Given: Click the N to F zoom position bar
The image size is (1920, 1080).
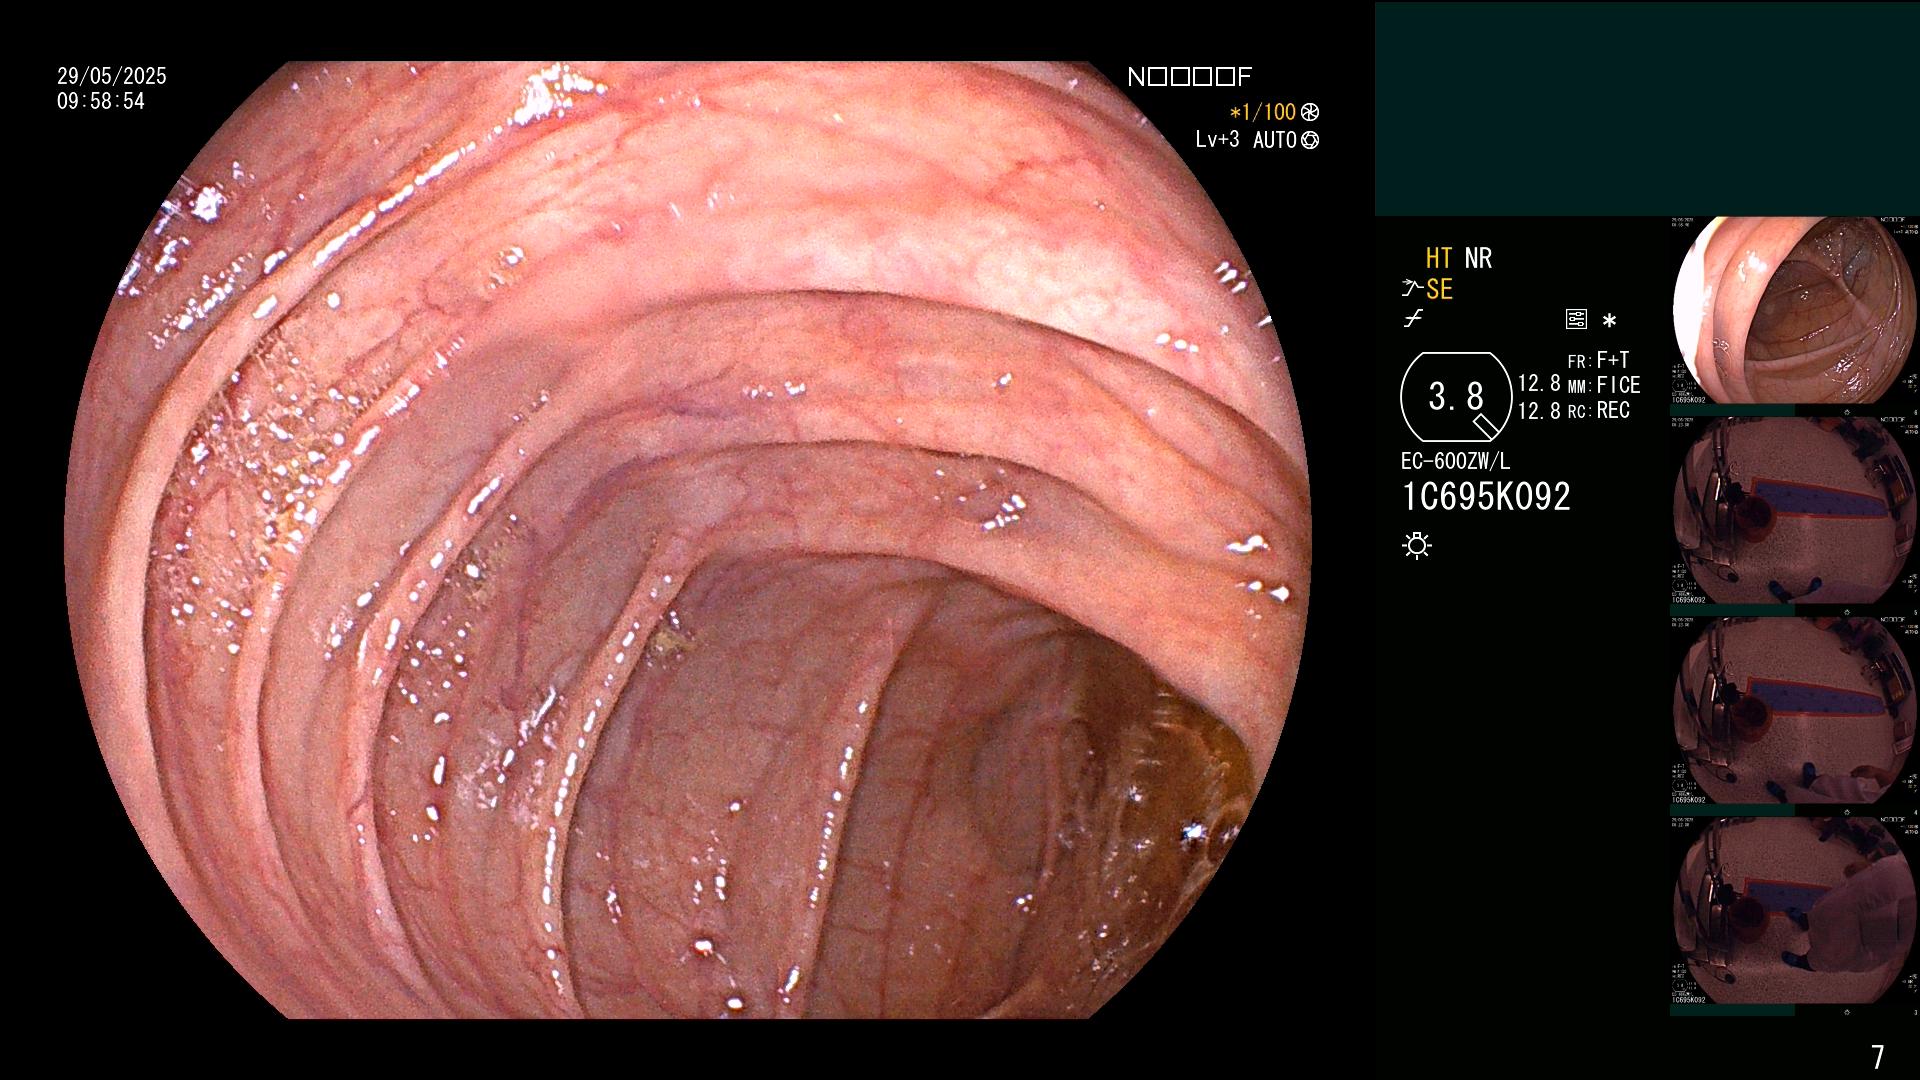Looking at the screenshot, I should pyautogui.click(x=1189, y=77).
